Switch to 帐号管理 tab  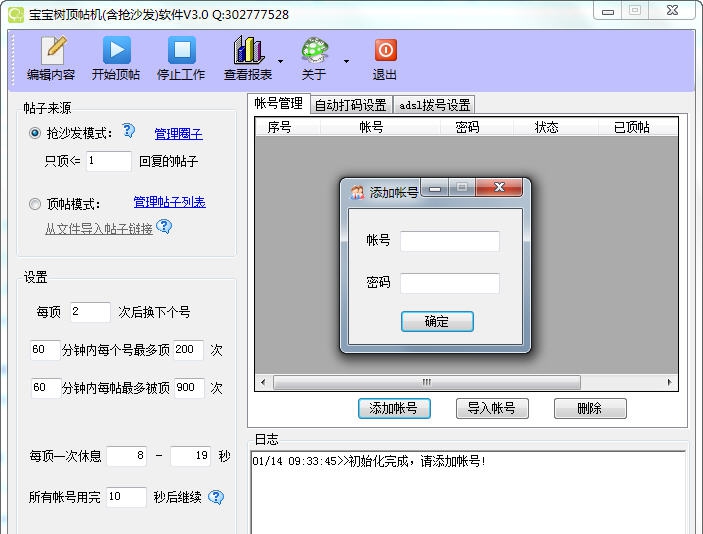click(278, 104)
